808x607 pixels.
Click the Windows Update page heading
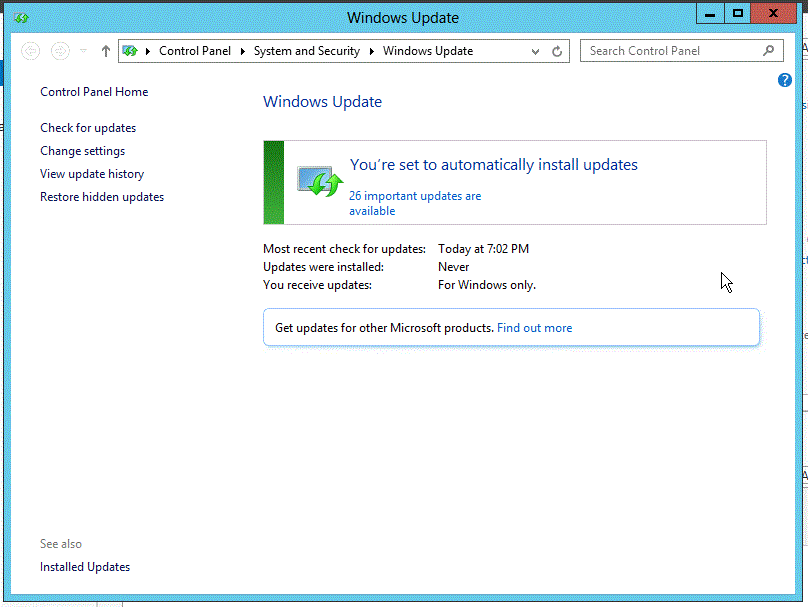pos(323,102)
